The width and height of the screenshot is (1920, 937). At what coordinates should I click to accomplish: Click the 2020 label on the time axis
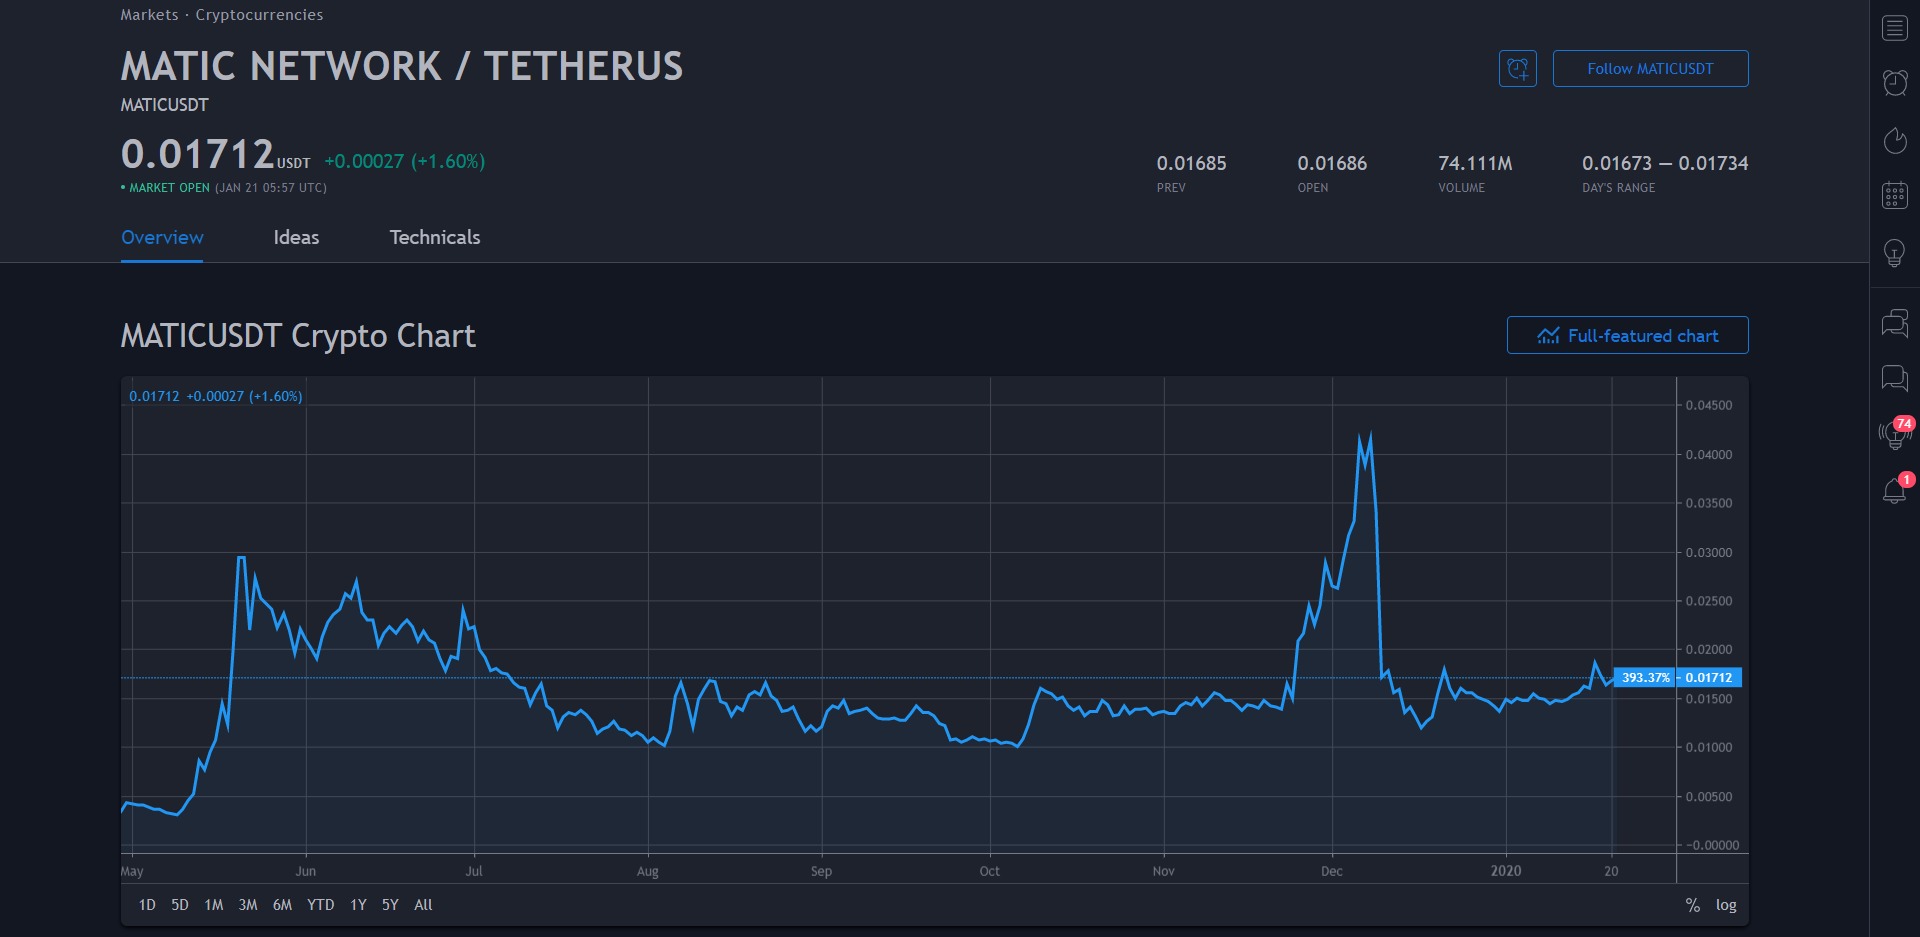pyautogui.click(x=1505, y=871)
